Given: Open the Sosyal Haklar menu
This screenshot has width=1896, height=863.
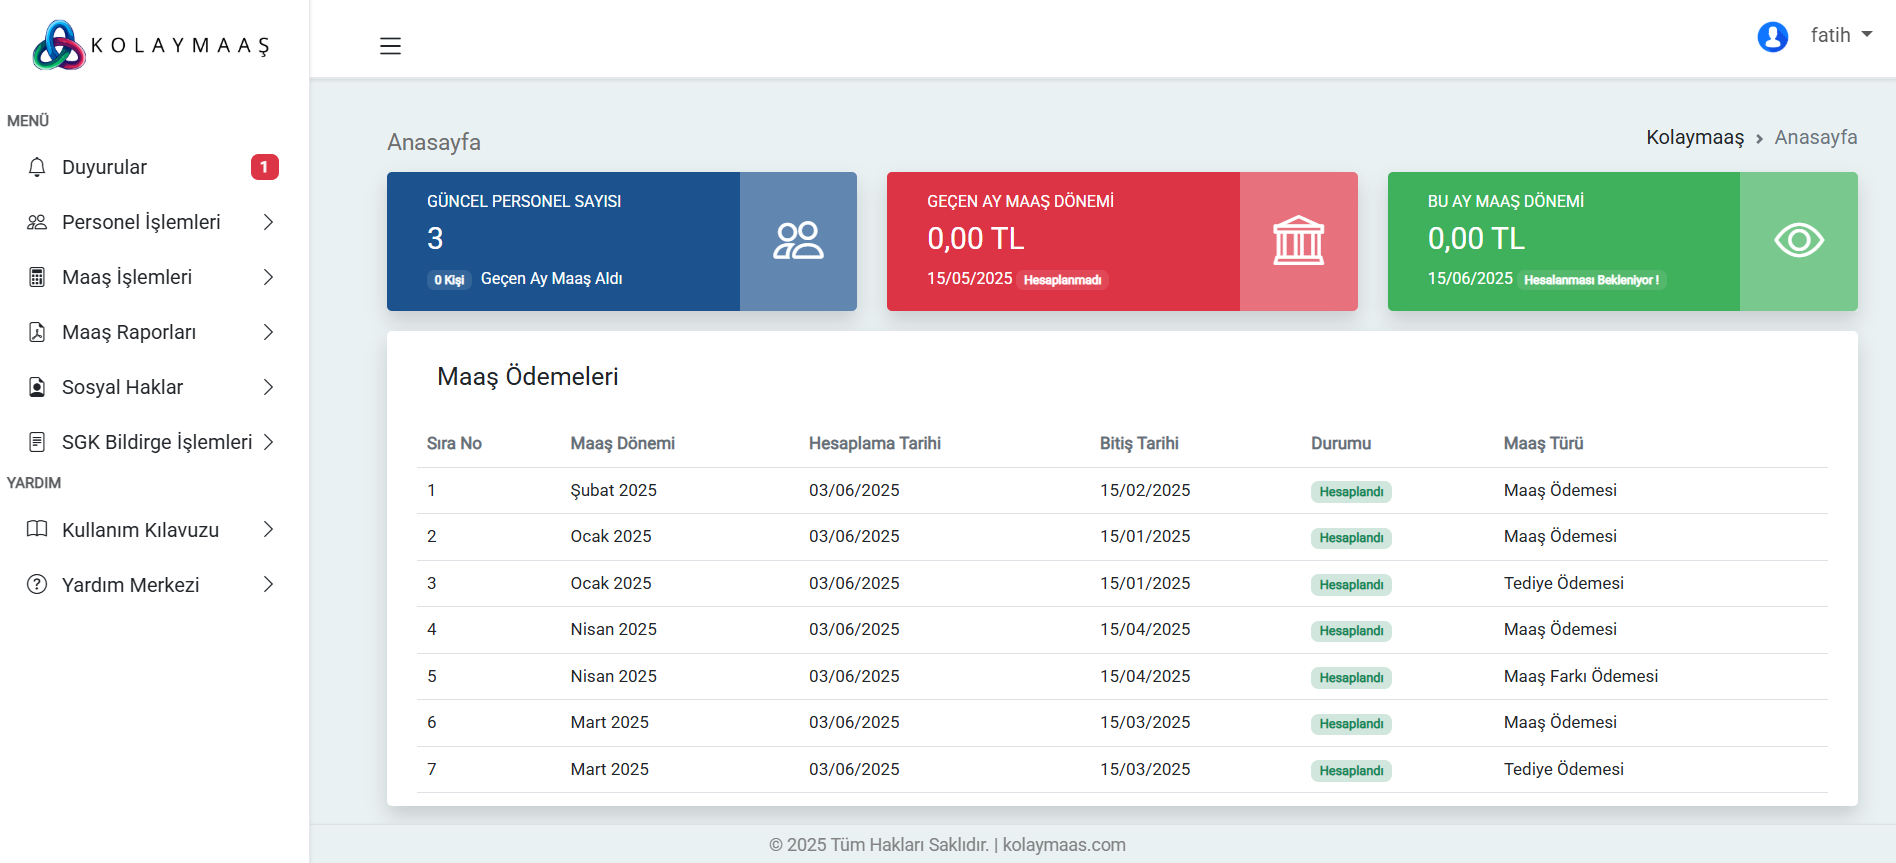Looking at the screenshot, I should (x=122, y=387).
